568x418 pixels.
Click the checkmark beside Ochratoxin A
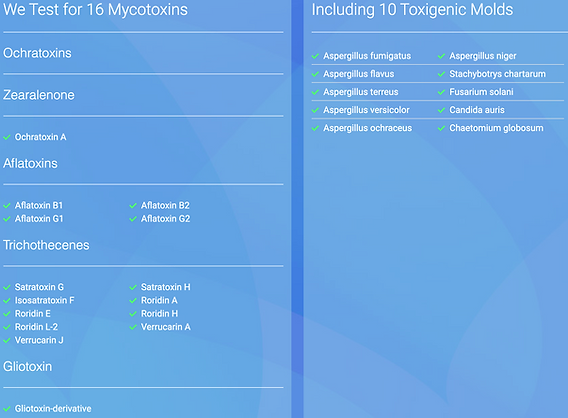(7, 137)
